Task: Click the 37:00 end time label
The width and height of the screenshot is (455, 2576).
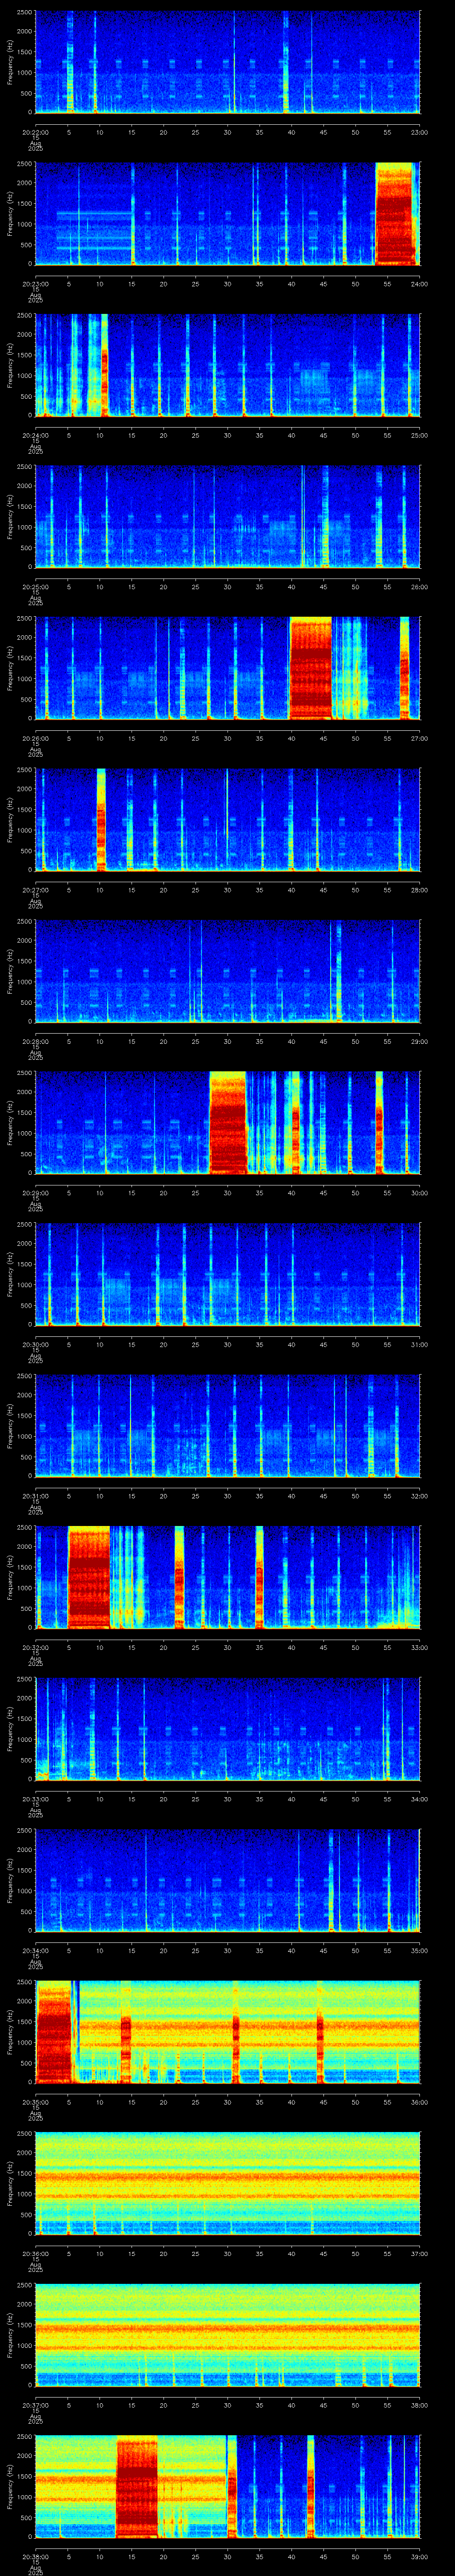Action: 419,2252
